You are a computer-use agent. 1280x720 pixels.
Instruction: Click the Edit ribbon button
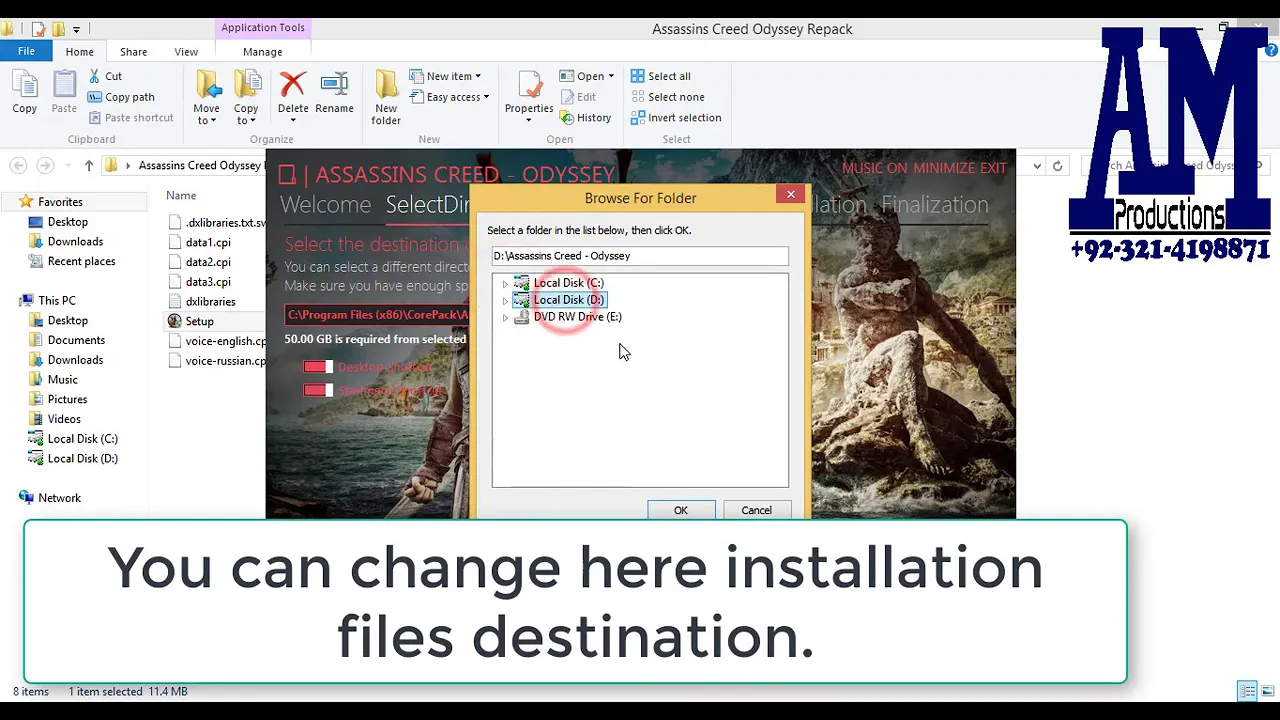[577, 97]
